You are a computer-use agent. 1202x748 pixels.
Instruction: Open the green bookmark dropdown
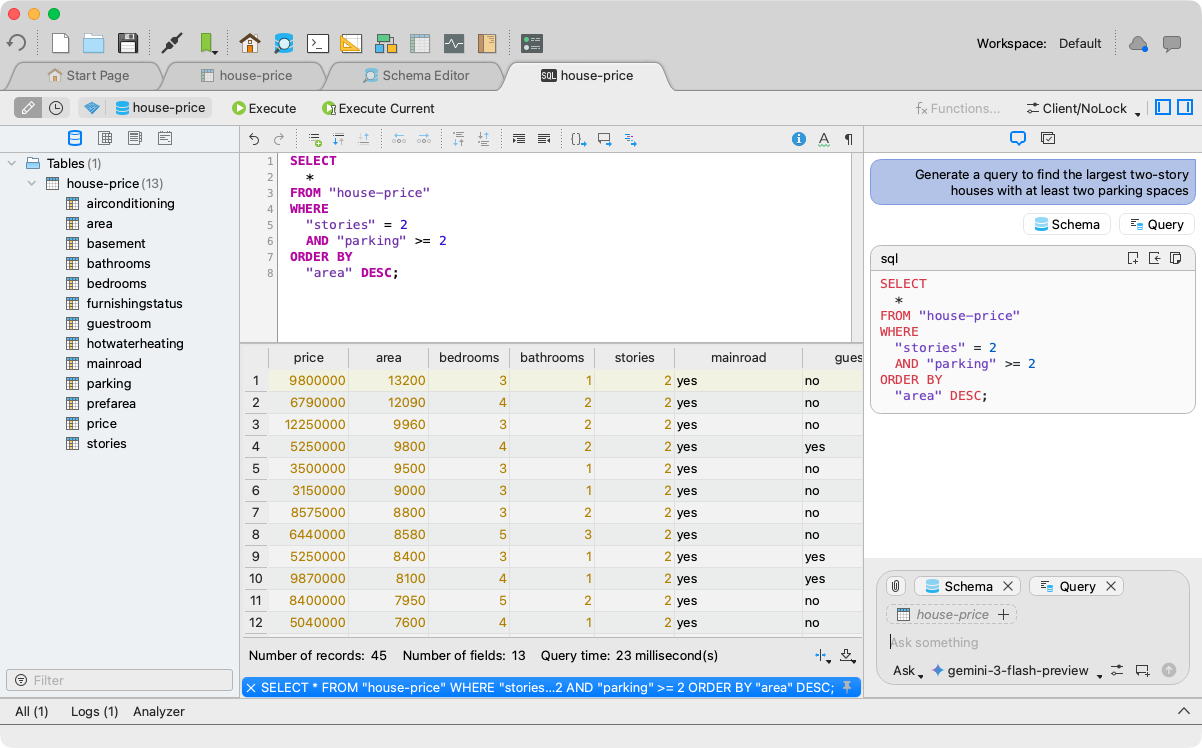point(207,43)
